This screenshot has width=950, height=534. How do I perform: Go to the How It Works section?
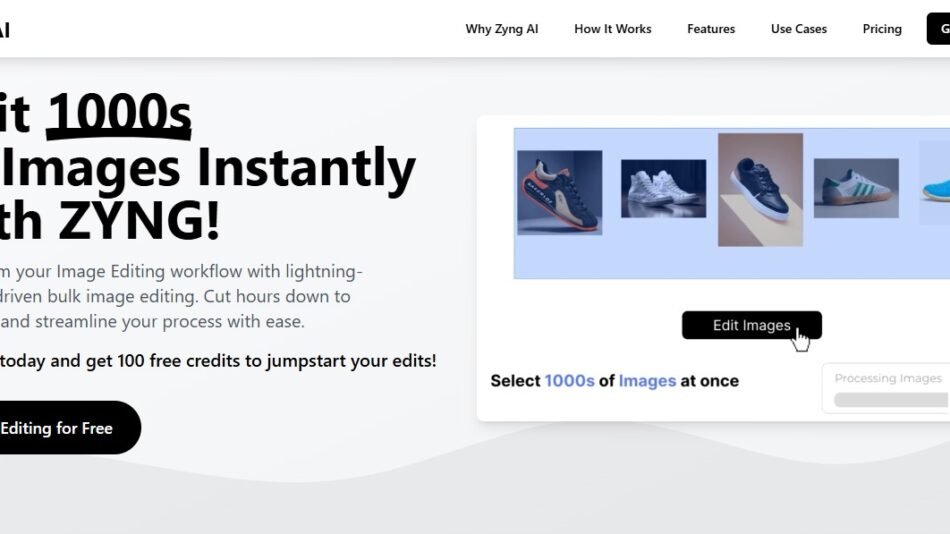tap(612, 29)
